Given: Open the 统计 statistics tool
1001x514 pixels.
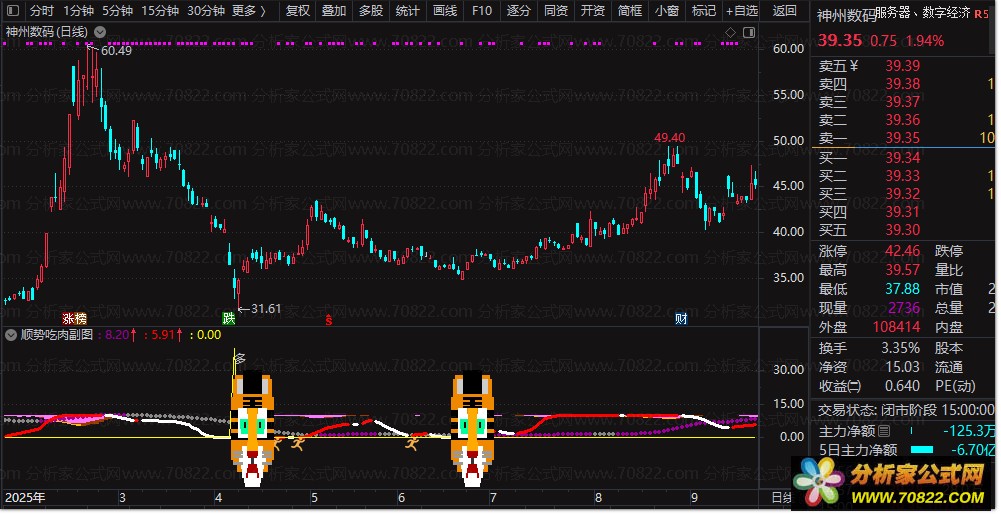Looking at the screenshot, I should pyautogui.click(x=408, y=11).
